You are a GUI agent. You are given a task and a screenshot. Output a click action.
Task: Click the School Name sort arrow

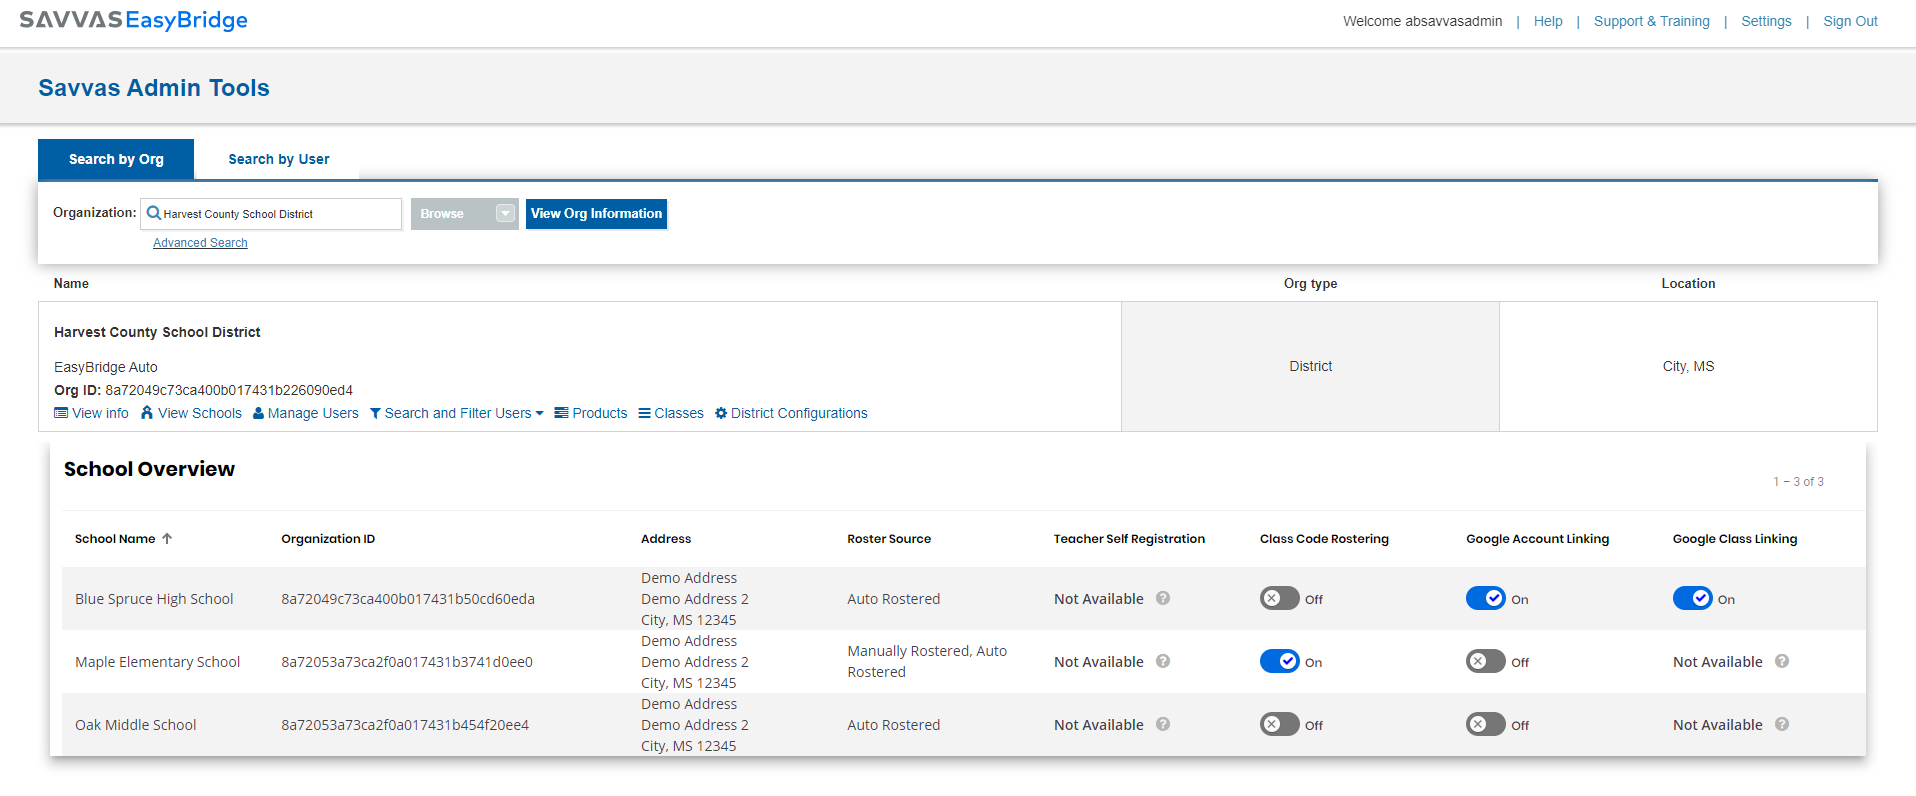[167, 538]
